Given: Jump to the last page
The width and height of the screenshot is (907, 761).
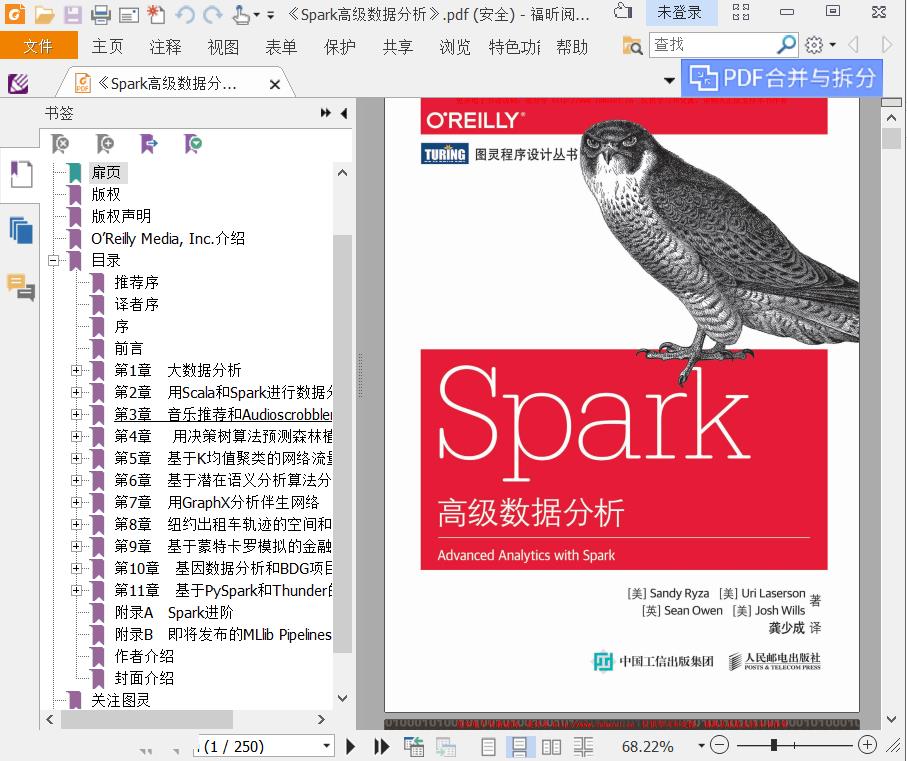Looking at the screenshot, I should coord(381,747).
